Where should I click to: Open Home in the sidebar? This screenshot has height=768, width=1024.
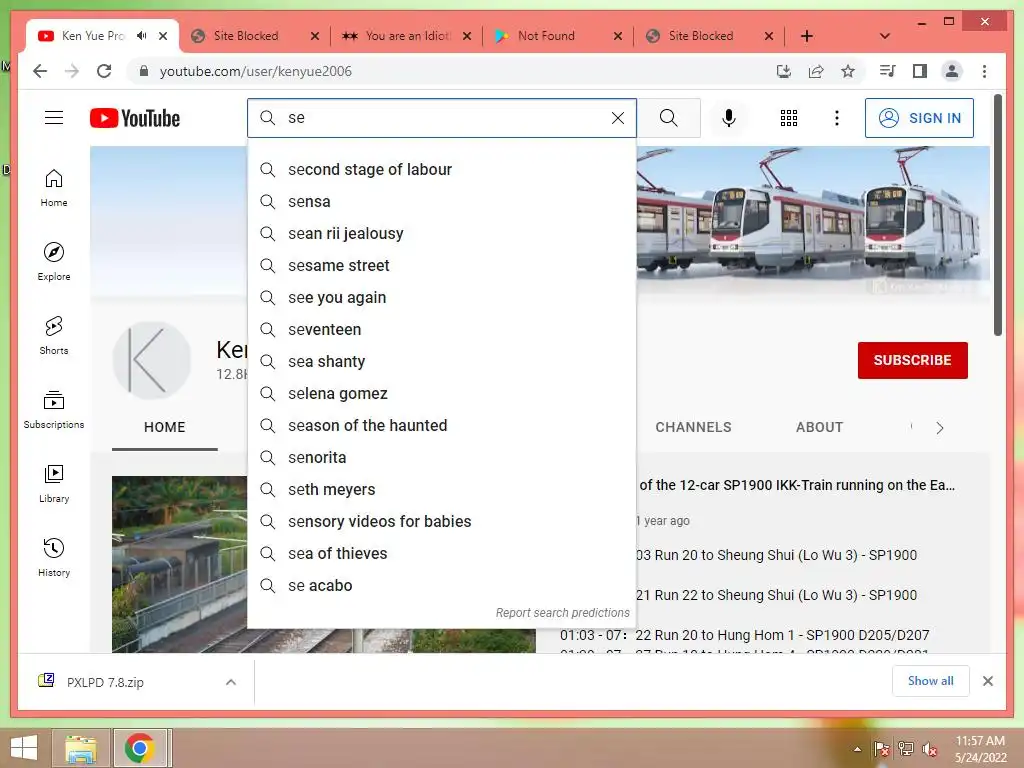(x=54, y=188)
